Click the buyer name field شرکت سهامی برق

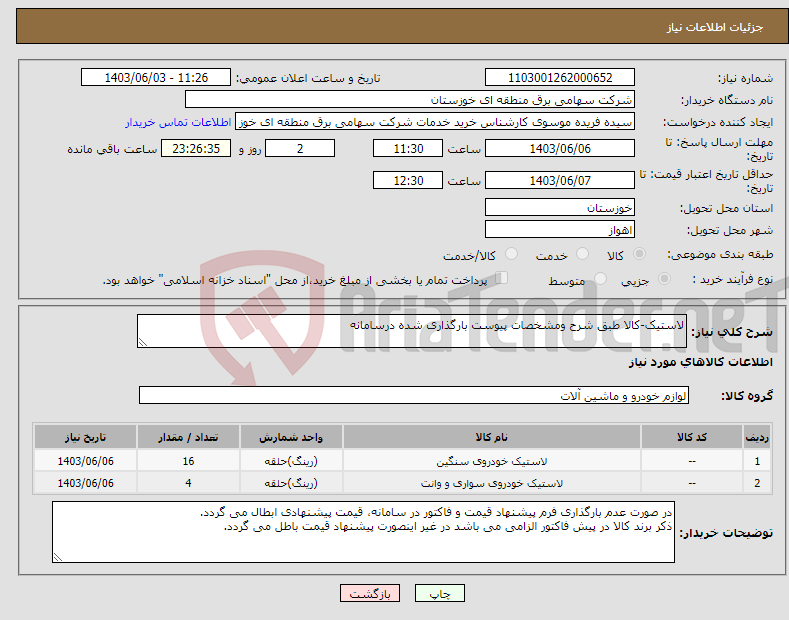(410, 99)
